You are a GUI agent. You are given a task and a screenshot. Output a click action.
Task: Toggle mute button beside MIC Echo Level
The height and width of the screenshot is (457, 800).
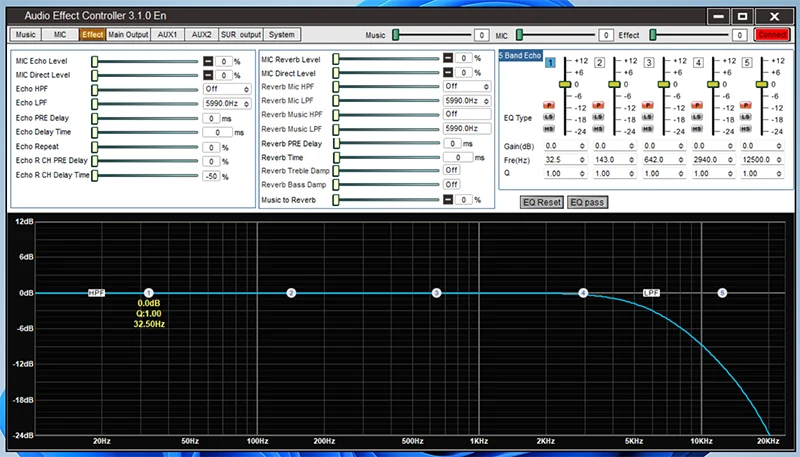pyautogui.click(x=208, y=61)
